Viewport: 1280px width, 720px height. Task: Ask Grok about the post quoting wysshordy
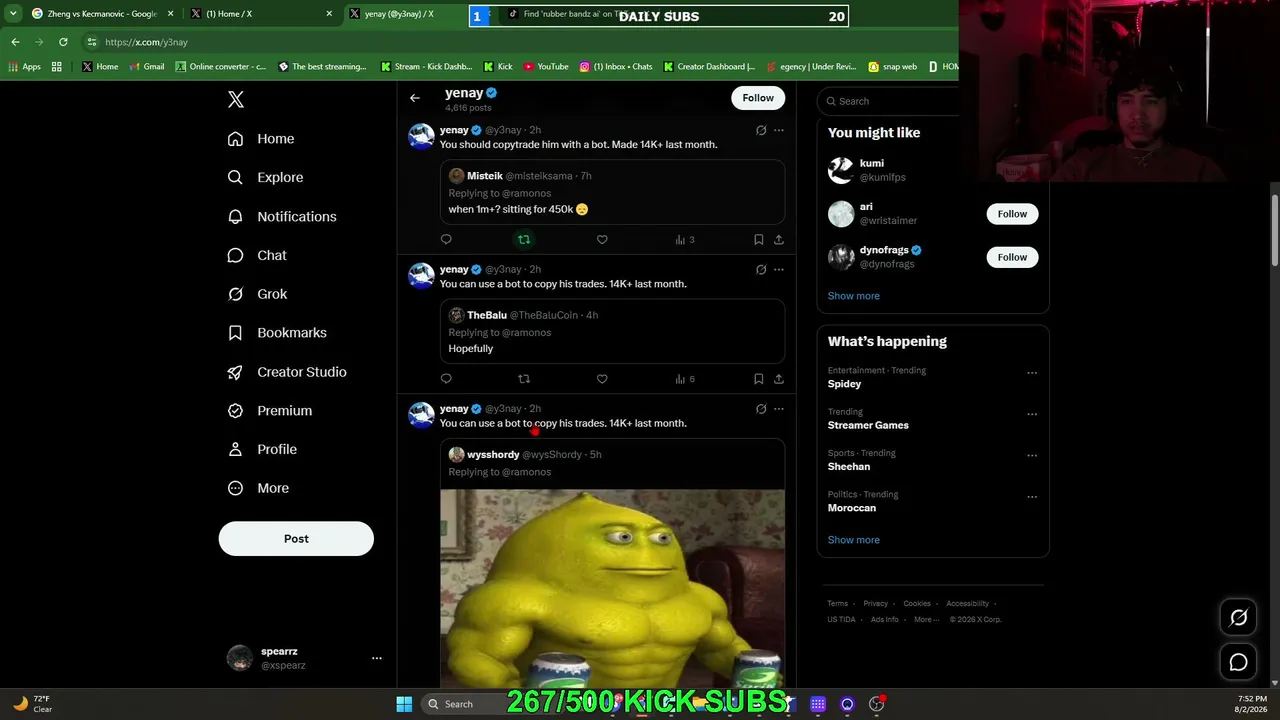[x=761, y=409]
